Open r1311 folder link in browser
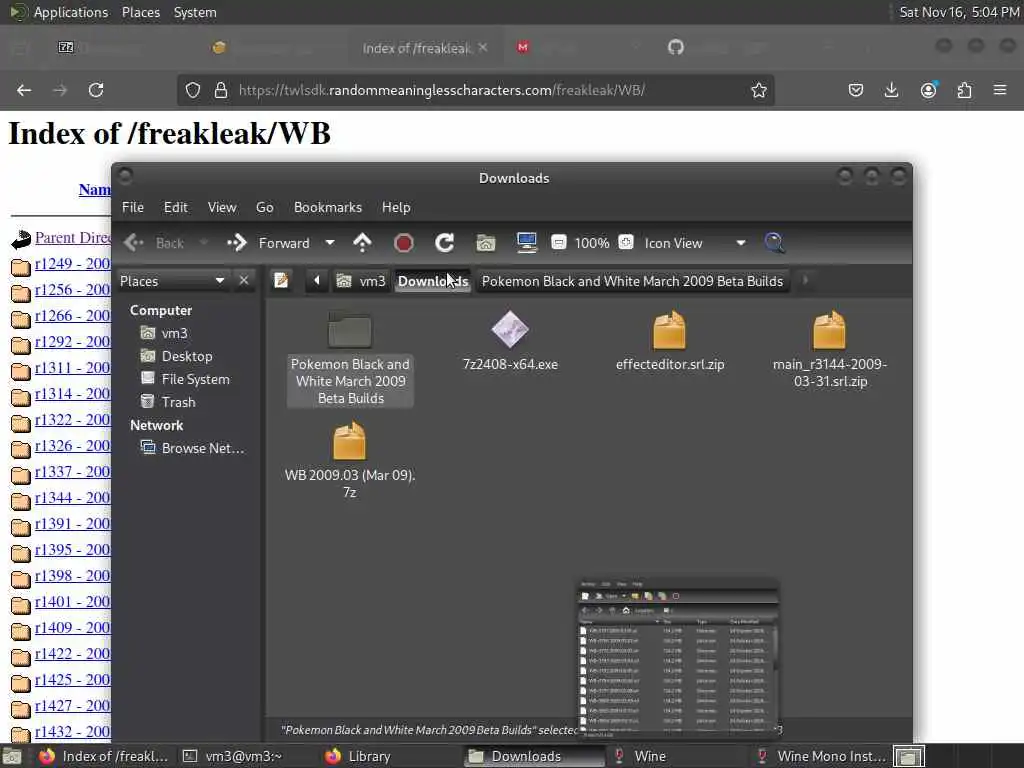Screen dimensions: 1024x768 click(x=72, y=368)
